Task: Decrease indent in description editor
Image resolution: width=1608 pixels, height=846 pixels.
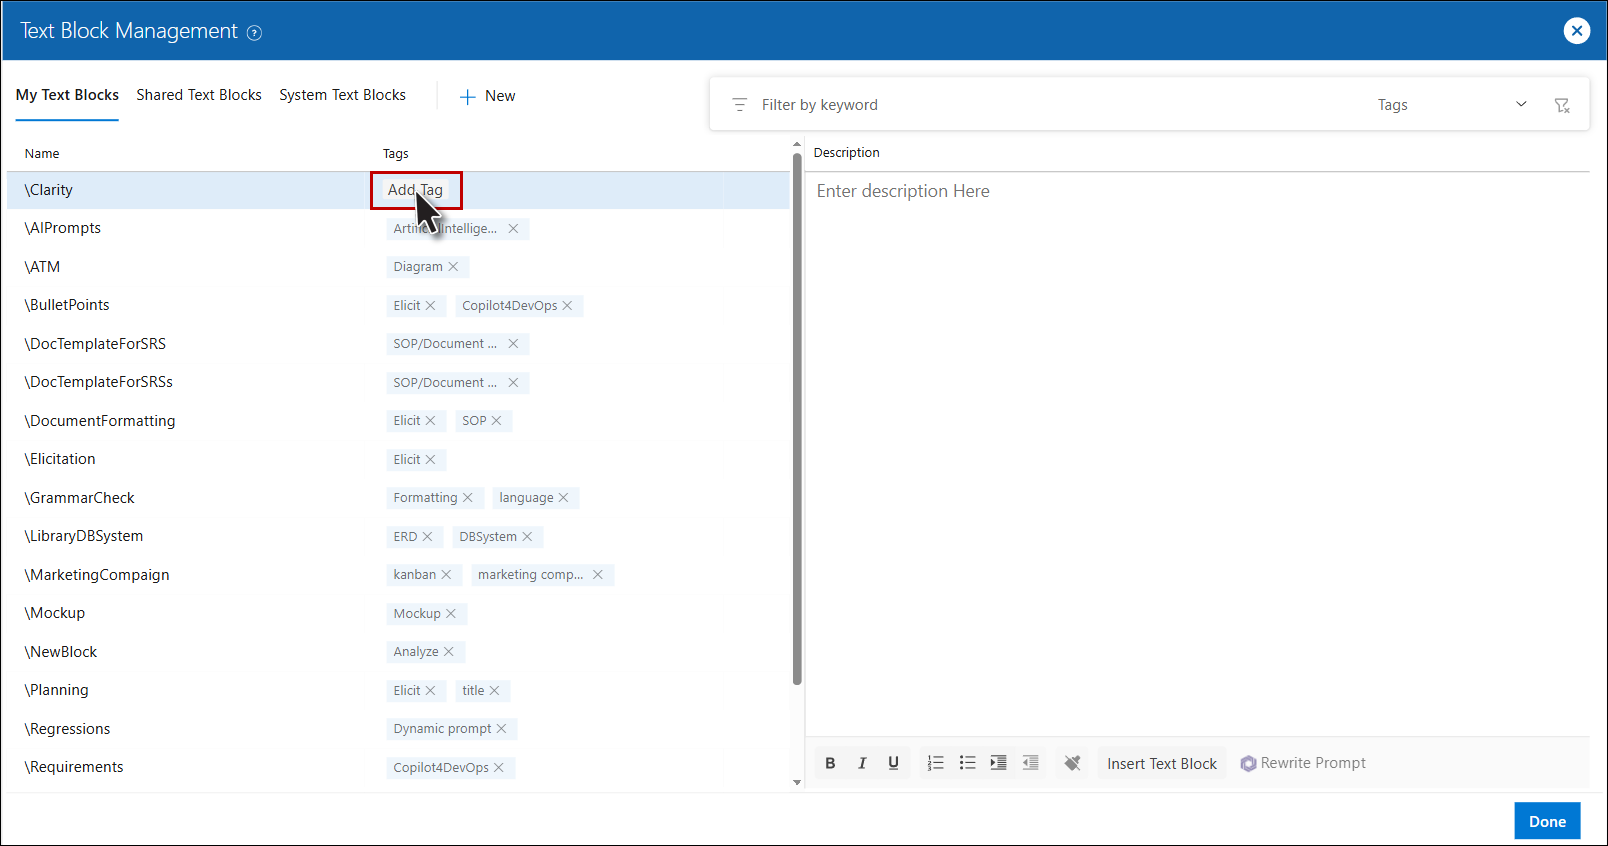Action: pos(1030,763)
